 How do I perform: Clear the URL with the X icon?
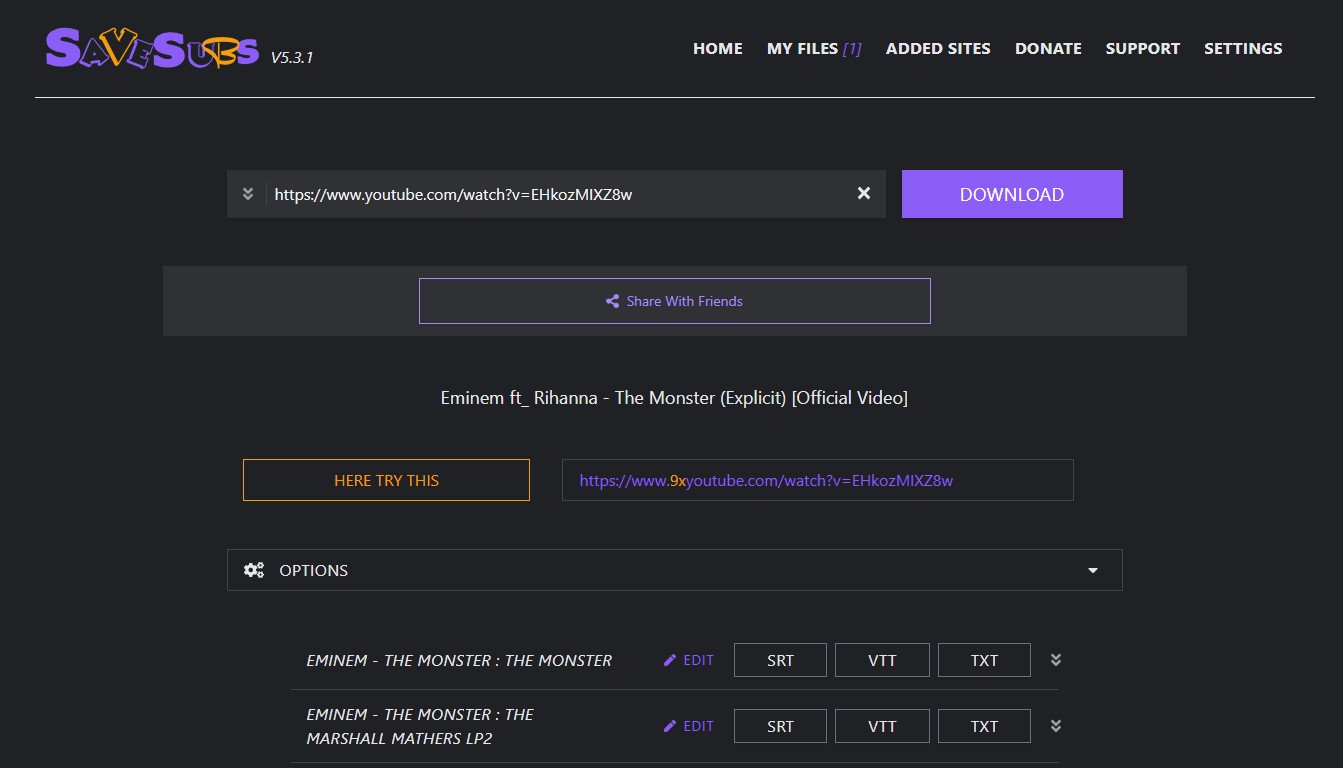click(x=864, y=194)
